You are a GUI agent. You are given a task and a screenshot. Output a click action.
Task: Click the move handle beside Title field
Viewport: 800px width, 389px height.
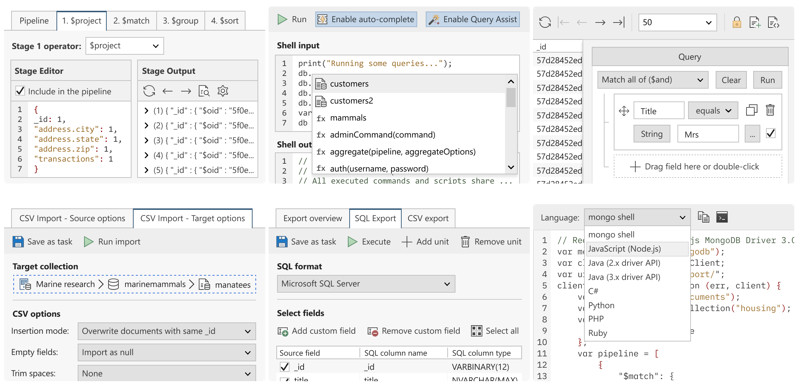[623, 111]
